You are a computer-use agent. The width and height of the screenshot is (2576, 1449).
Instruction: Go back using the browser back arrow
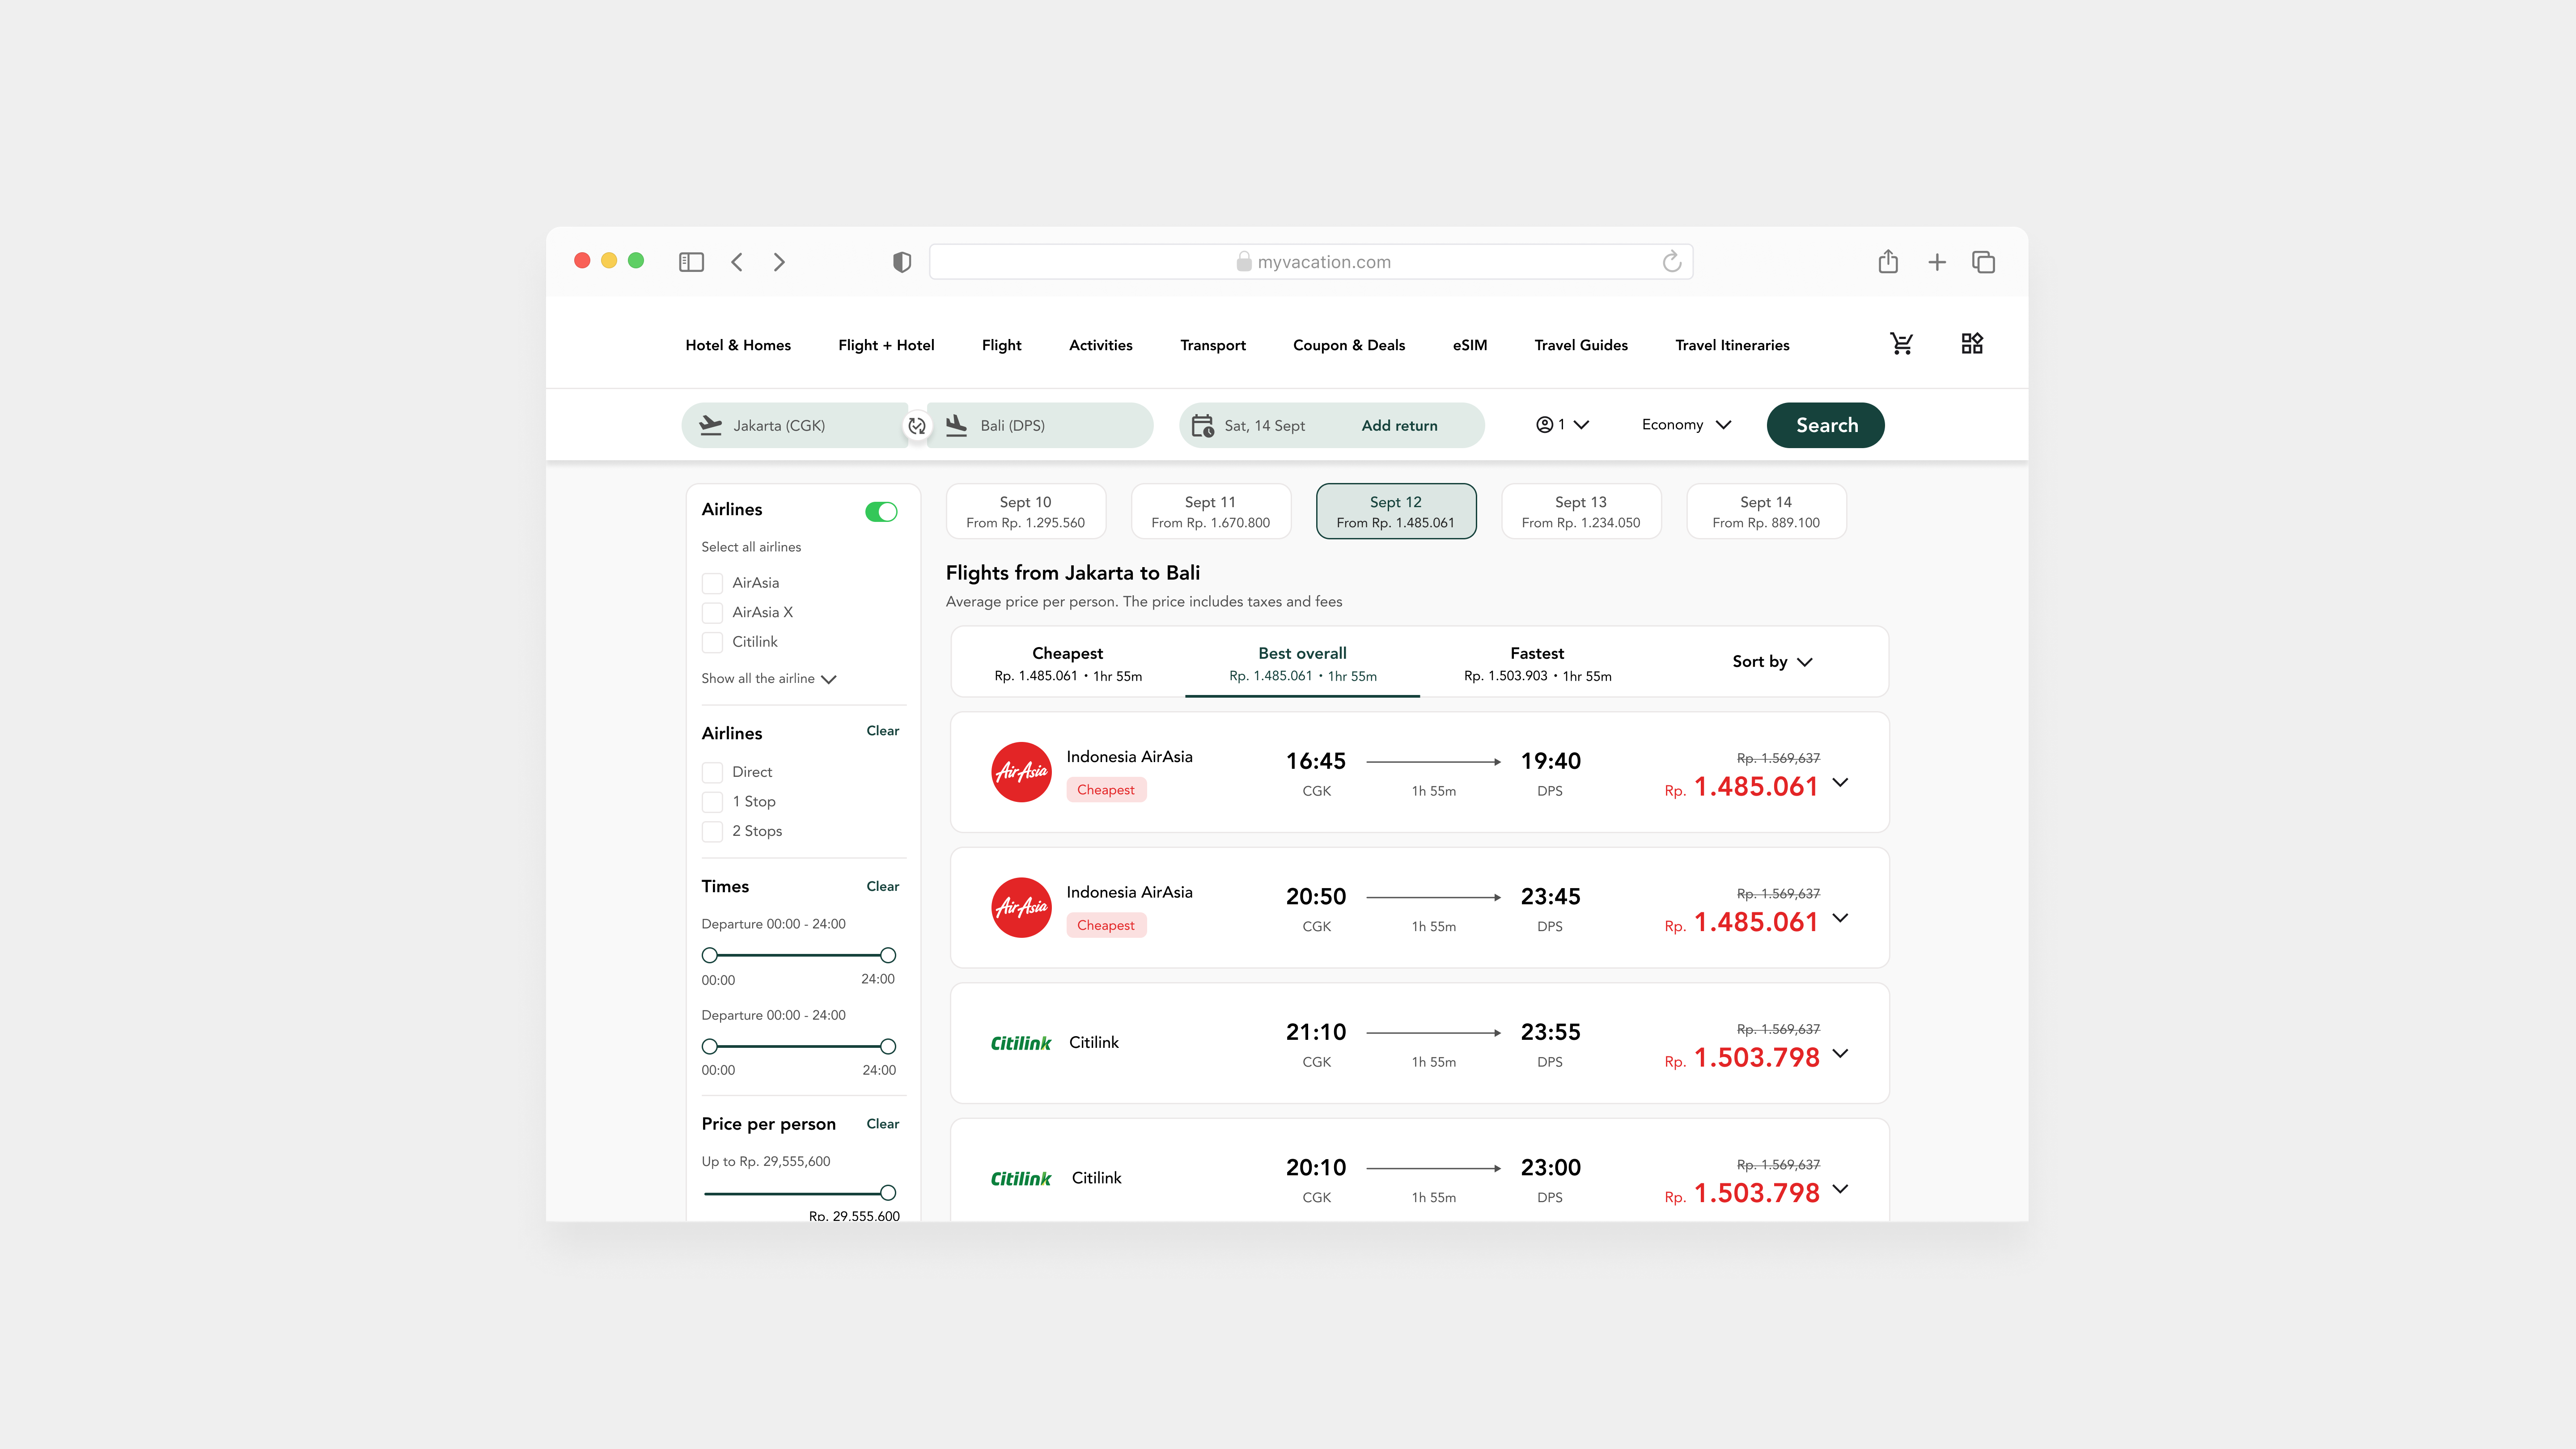click(x=737, y=262)
